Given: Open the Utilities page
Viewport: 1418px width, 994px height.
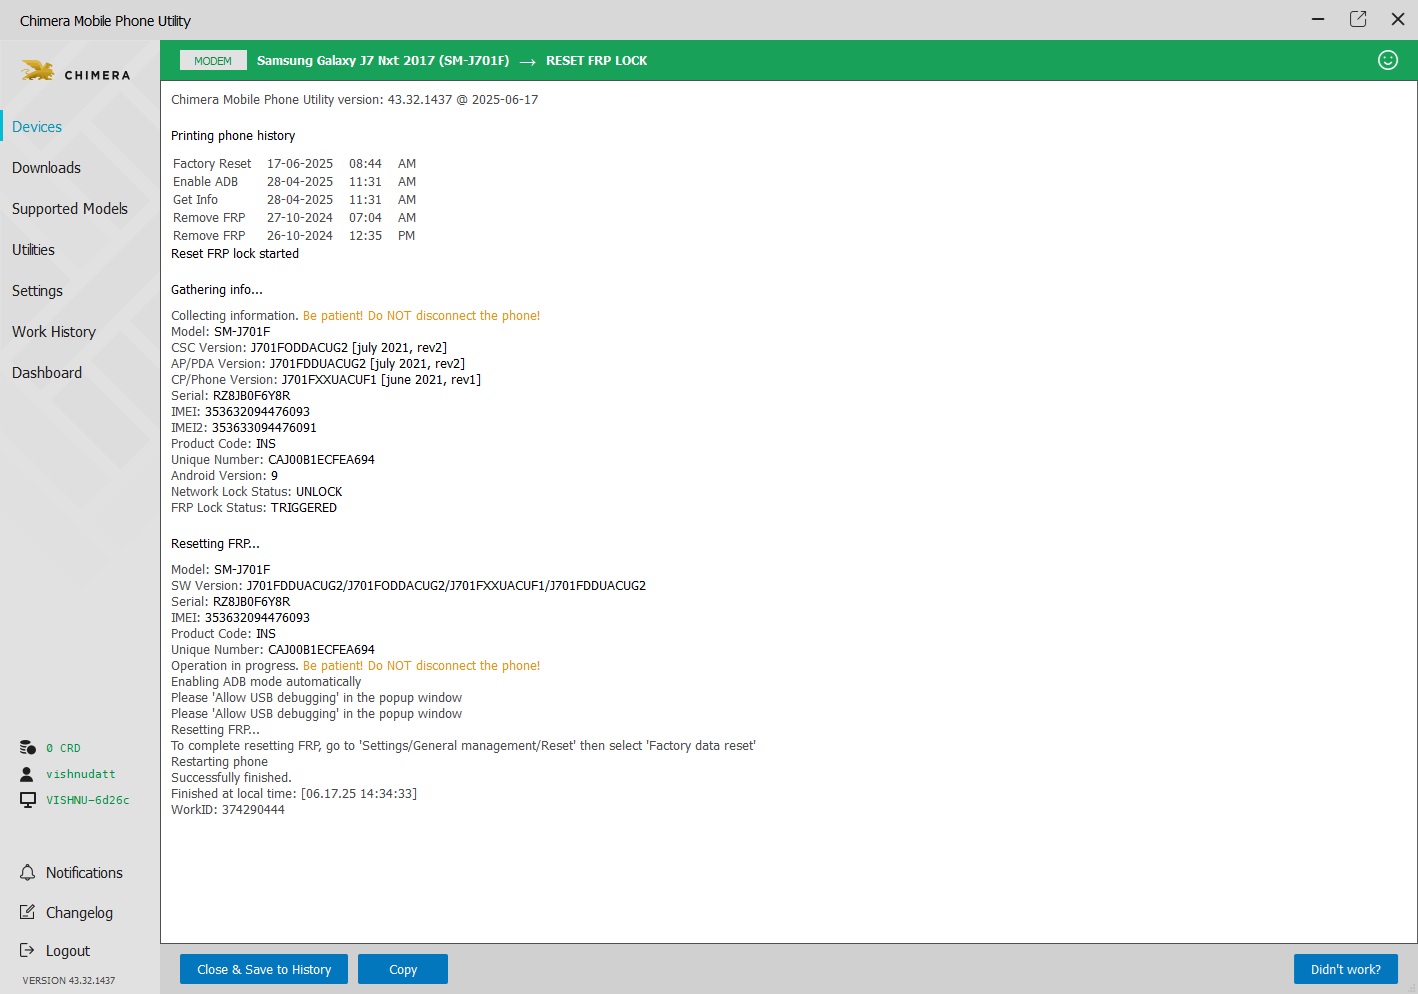Looking at the screenshot, I should (x=33, y=250).
